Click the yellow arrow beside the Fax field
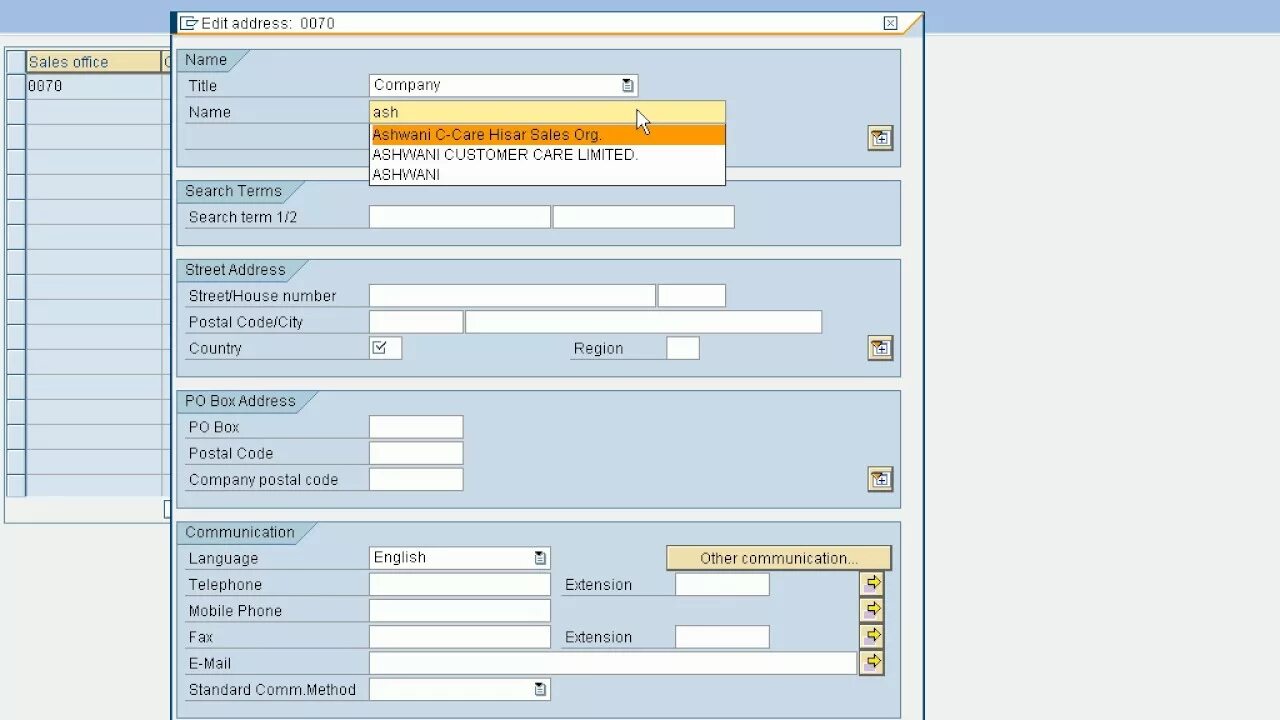Screen dimensions: 1280x720 point(871,636)
